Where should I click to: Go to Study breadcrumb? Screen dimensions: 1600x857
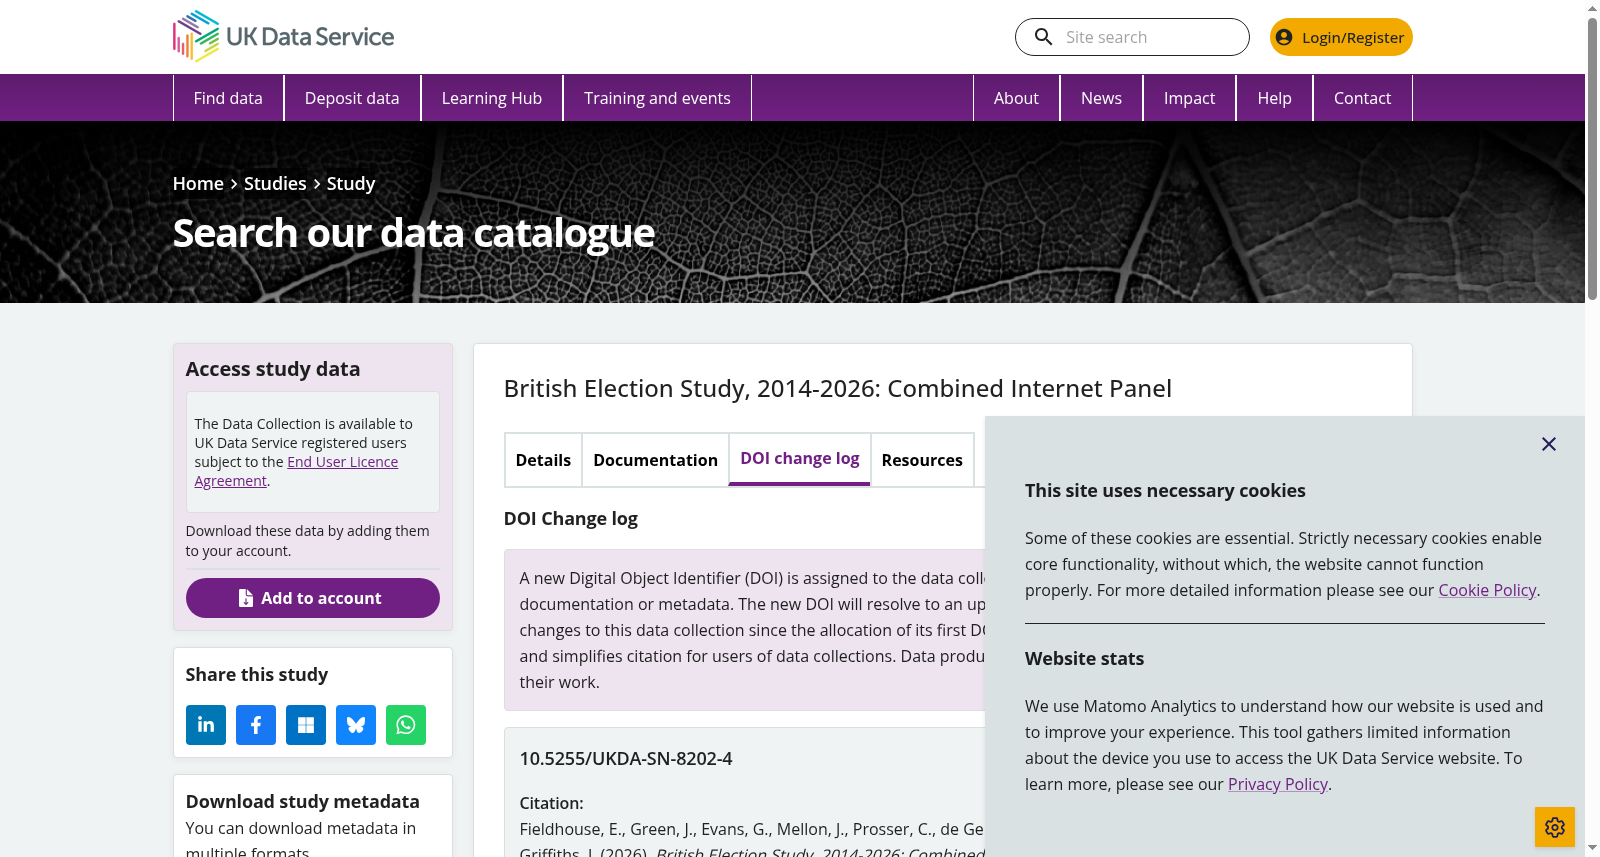point(351,183)
